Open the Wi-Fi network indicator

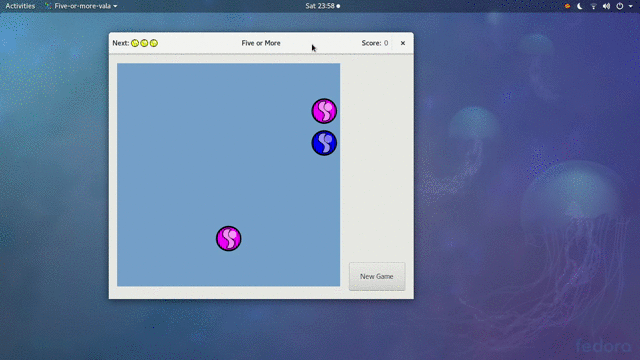point(593,6)
